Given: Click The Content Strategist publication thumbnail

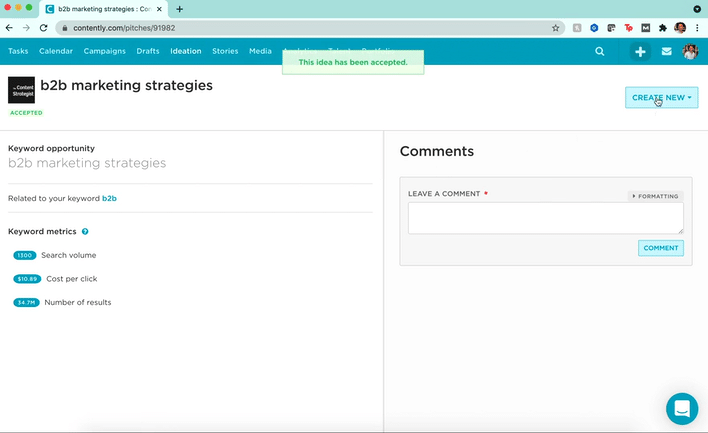Looking at the screenshot, I should pos(21,90).
